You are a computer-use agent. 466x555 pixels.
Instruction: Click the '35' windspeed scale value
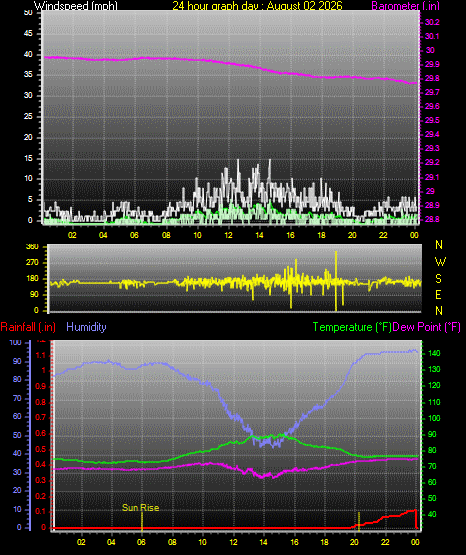(x=28, y=75)
